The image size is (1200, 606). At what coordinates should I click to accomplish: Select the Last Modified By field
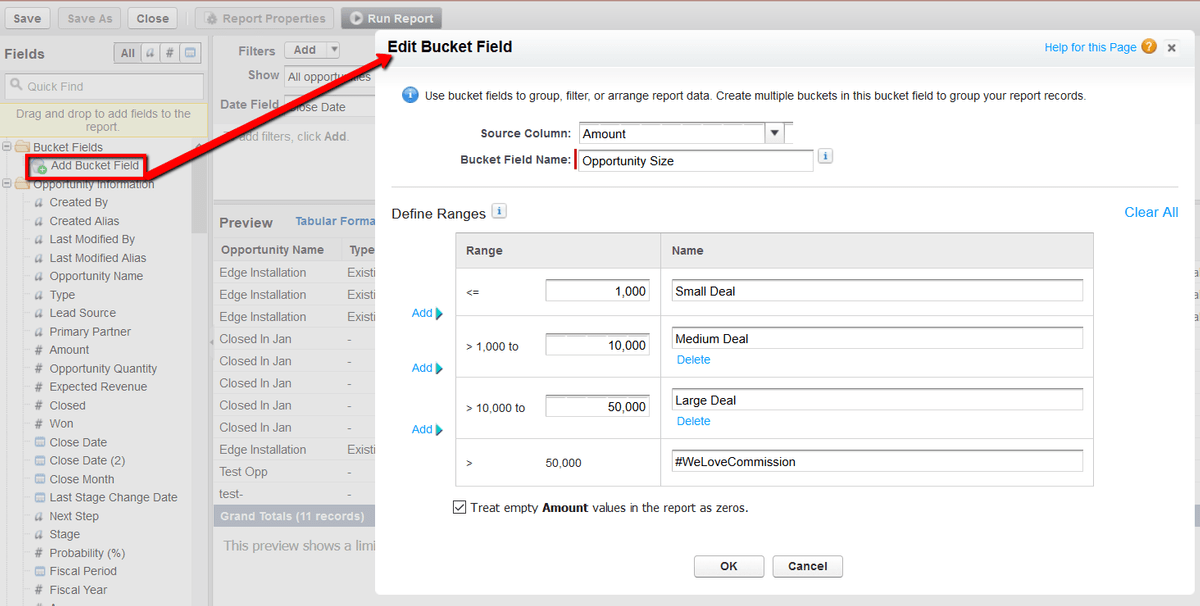pyautogui.click(x=92, y=239)
